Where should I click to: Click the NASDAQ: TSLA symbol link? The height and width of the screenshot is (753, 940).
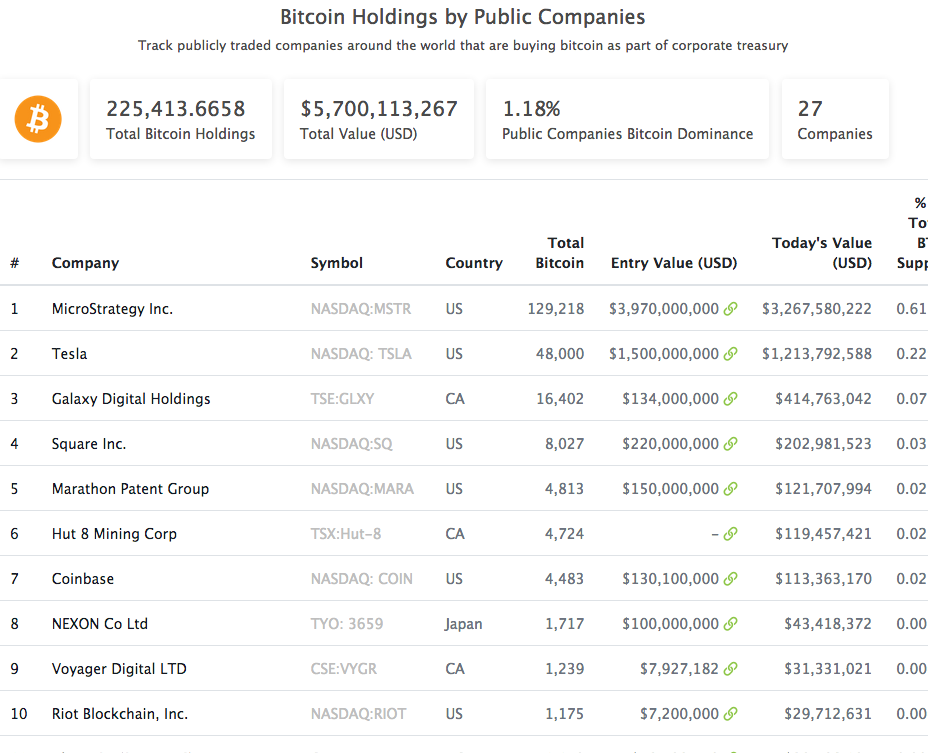361,354
